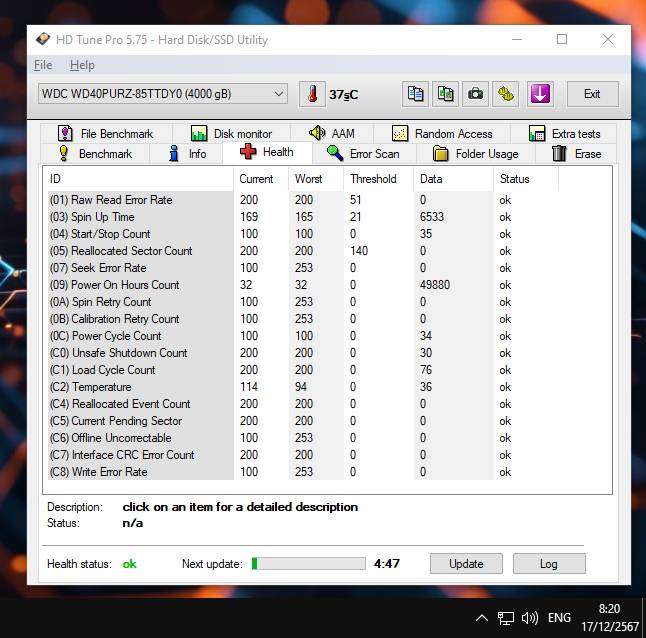Click the network icon in system tray
The image size is (646, 638).
(x=506, y=618)
